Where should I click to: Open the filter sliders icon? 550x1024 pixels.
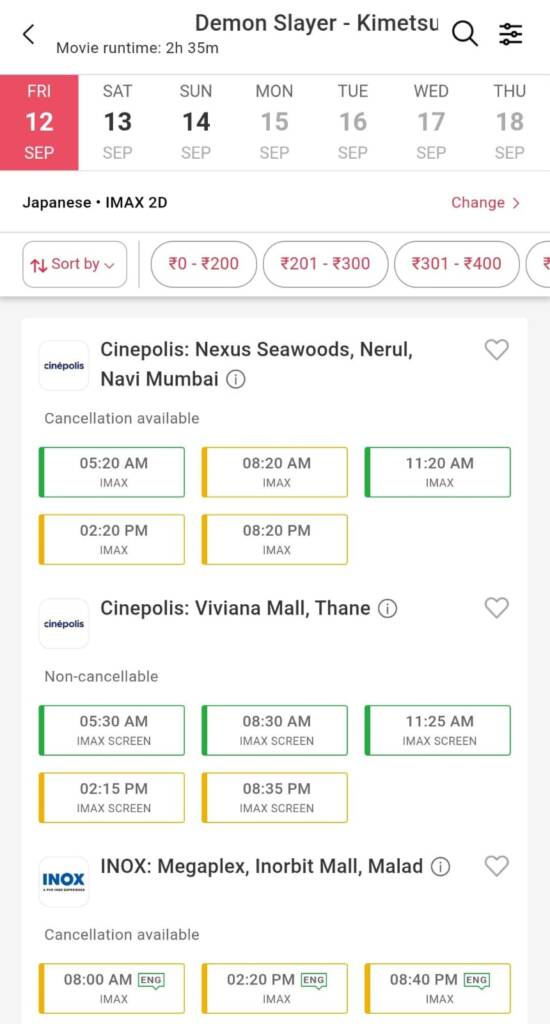point(510,33)
